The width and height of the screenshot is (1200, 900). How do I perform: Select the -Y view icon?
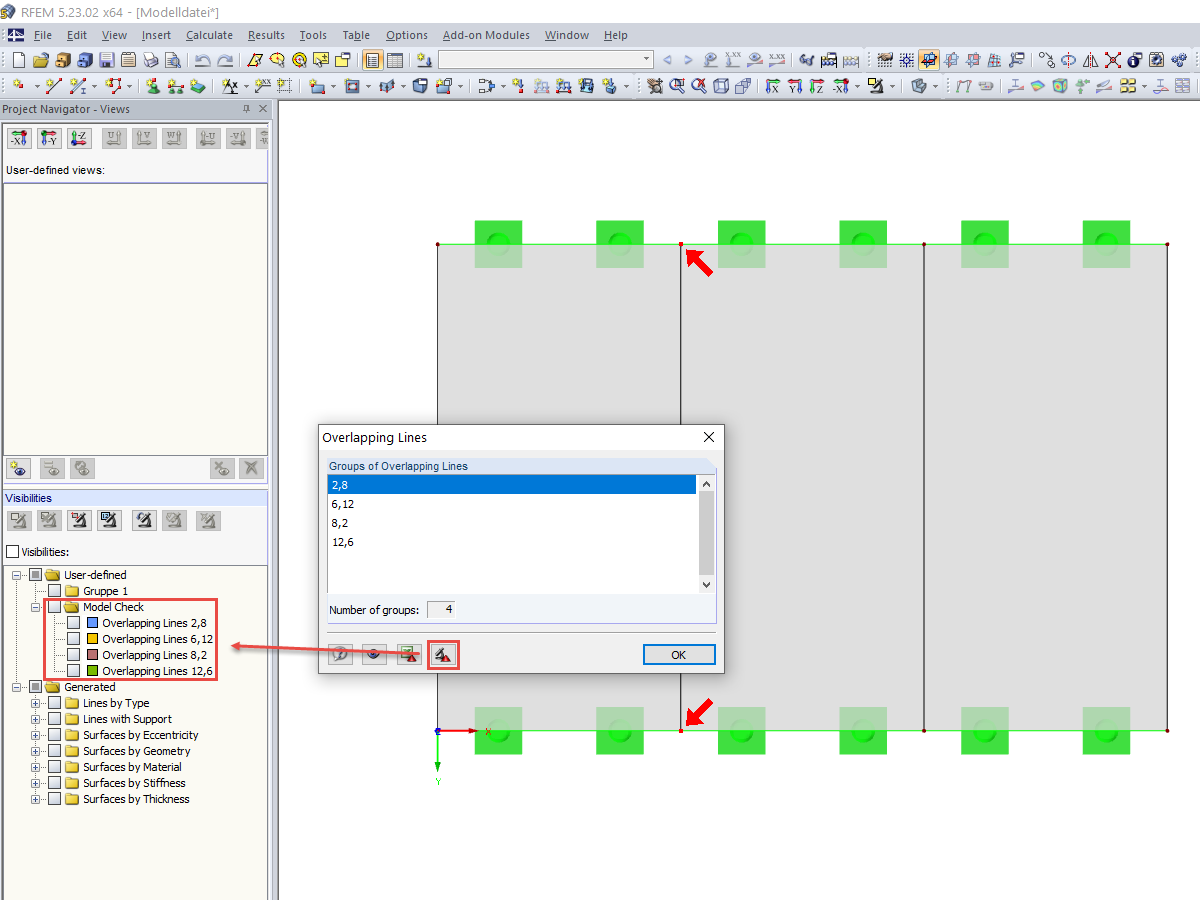coord(48,138)
